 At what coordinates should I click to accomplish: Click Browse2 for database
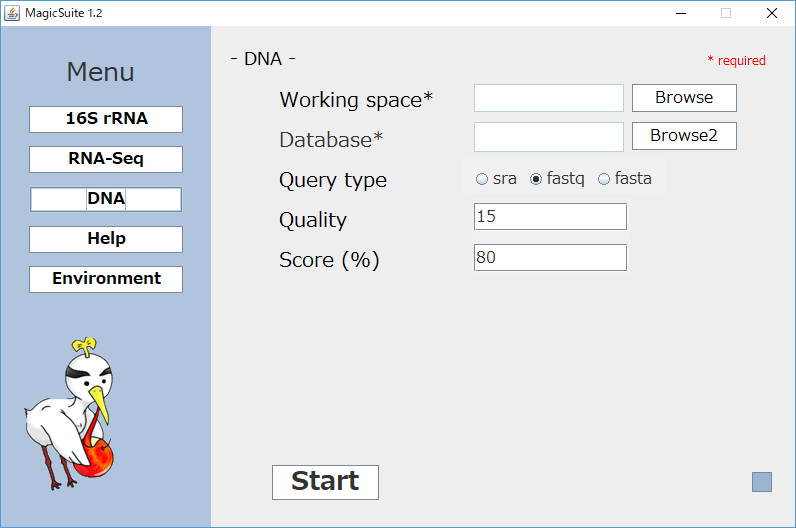(684, 136)
